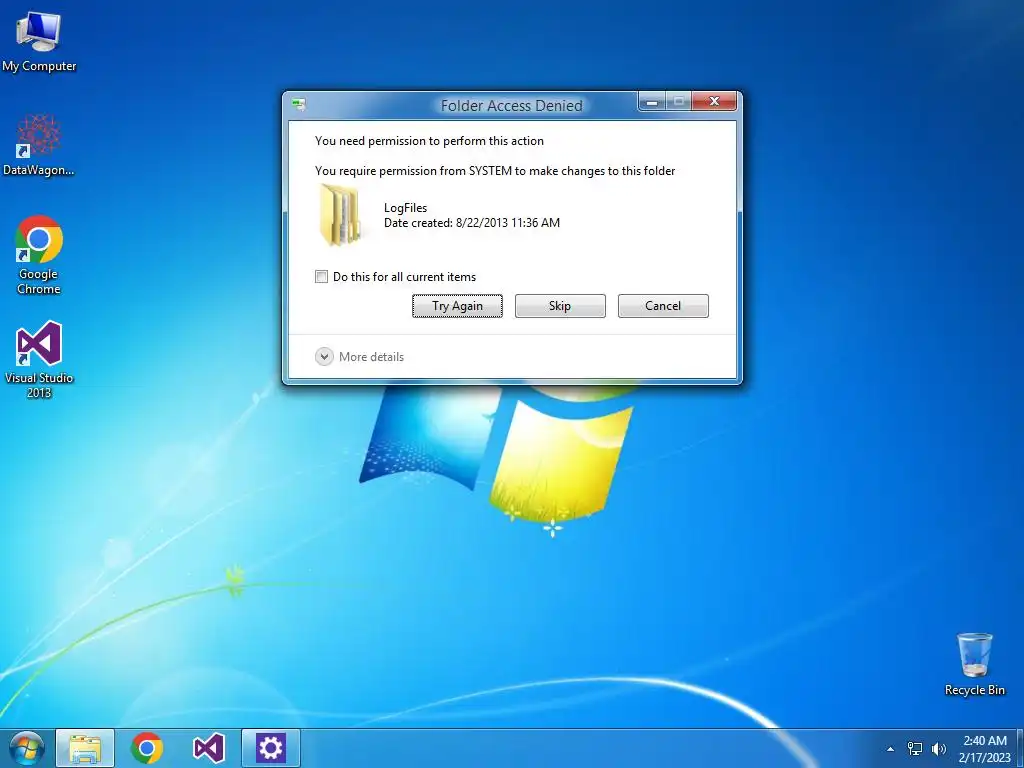Click the SYSTEM permission message text

point(495,171)
